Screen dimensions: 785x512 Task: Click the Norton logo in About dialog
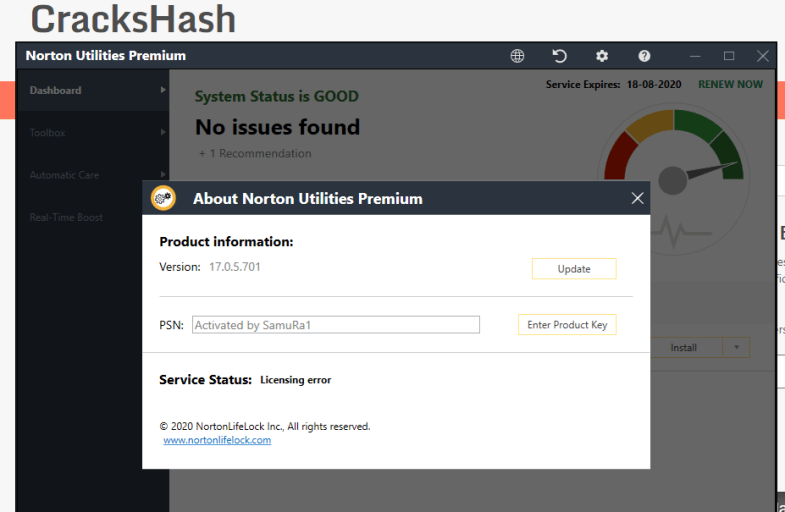pyautogui.click(x=163, y=198)
